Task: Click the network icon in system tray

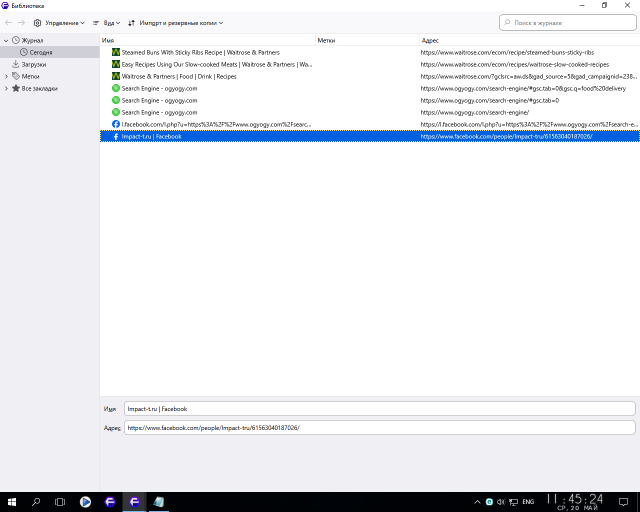Action: 513,502
